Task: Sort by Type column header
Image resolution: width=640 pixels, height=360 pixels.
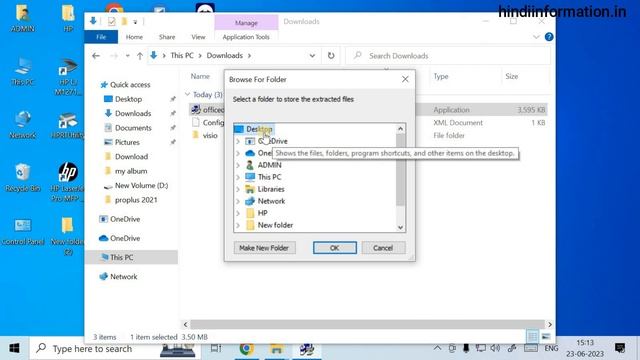Action: (441, 76)
